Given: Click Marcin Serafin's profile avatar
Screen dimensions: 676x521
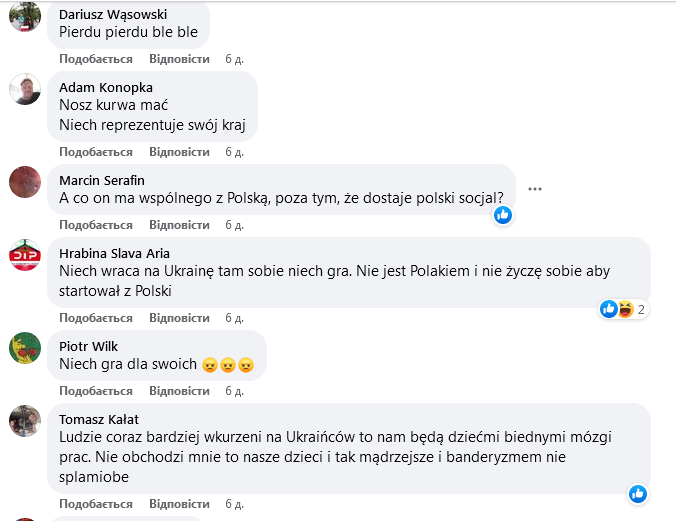Looking at the screenshot, I should pos(25,182).
